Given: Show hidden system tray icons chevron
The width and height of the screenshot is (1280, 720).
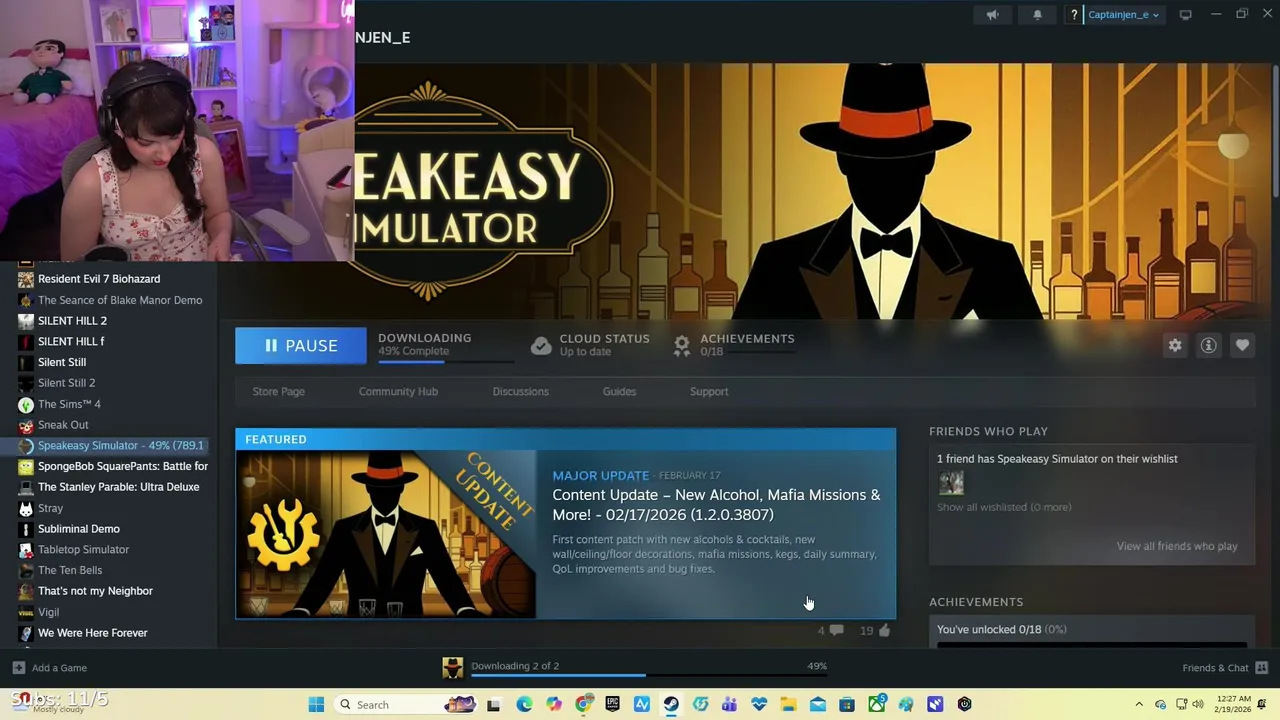Looking at the screenshot, I should [1139, 705].
